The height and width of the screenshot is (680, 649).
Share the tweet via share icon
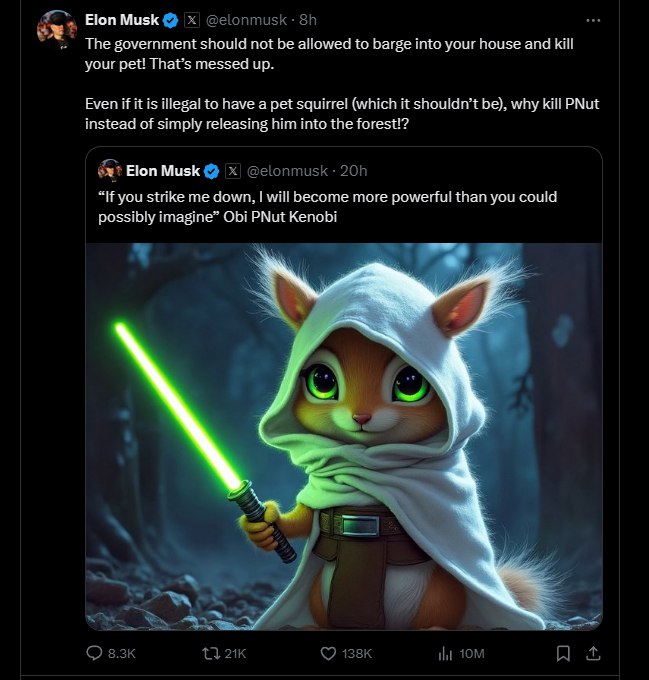point(593,653)
